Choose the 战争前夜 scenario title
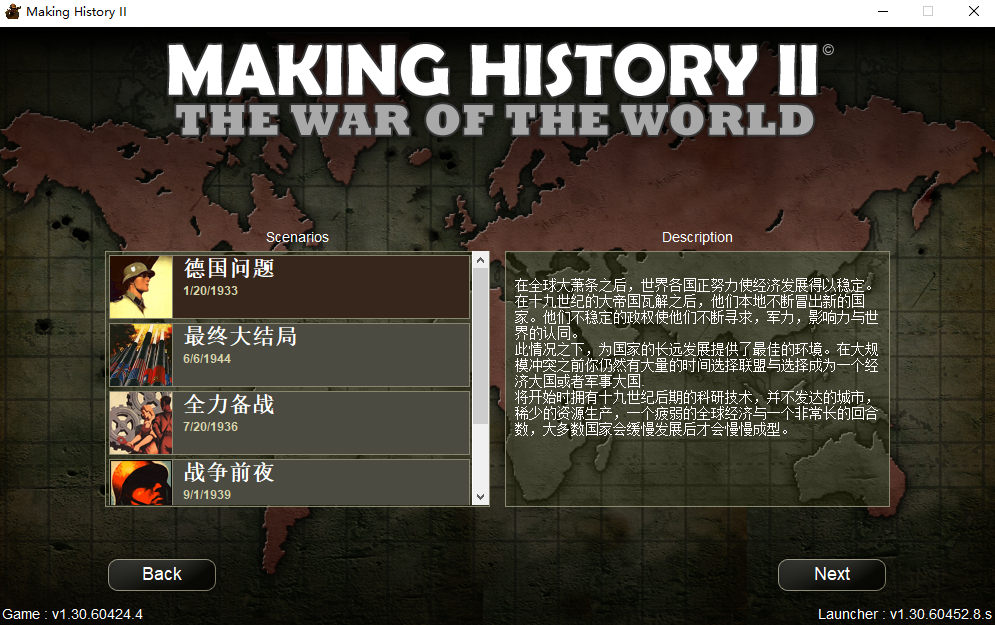The image size is (995, 625). click(x=229, y=472)
